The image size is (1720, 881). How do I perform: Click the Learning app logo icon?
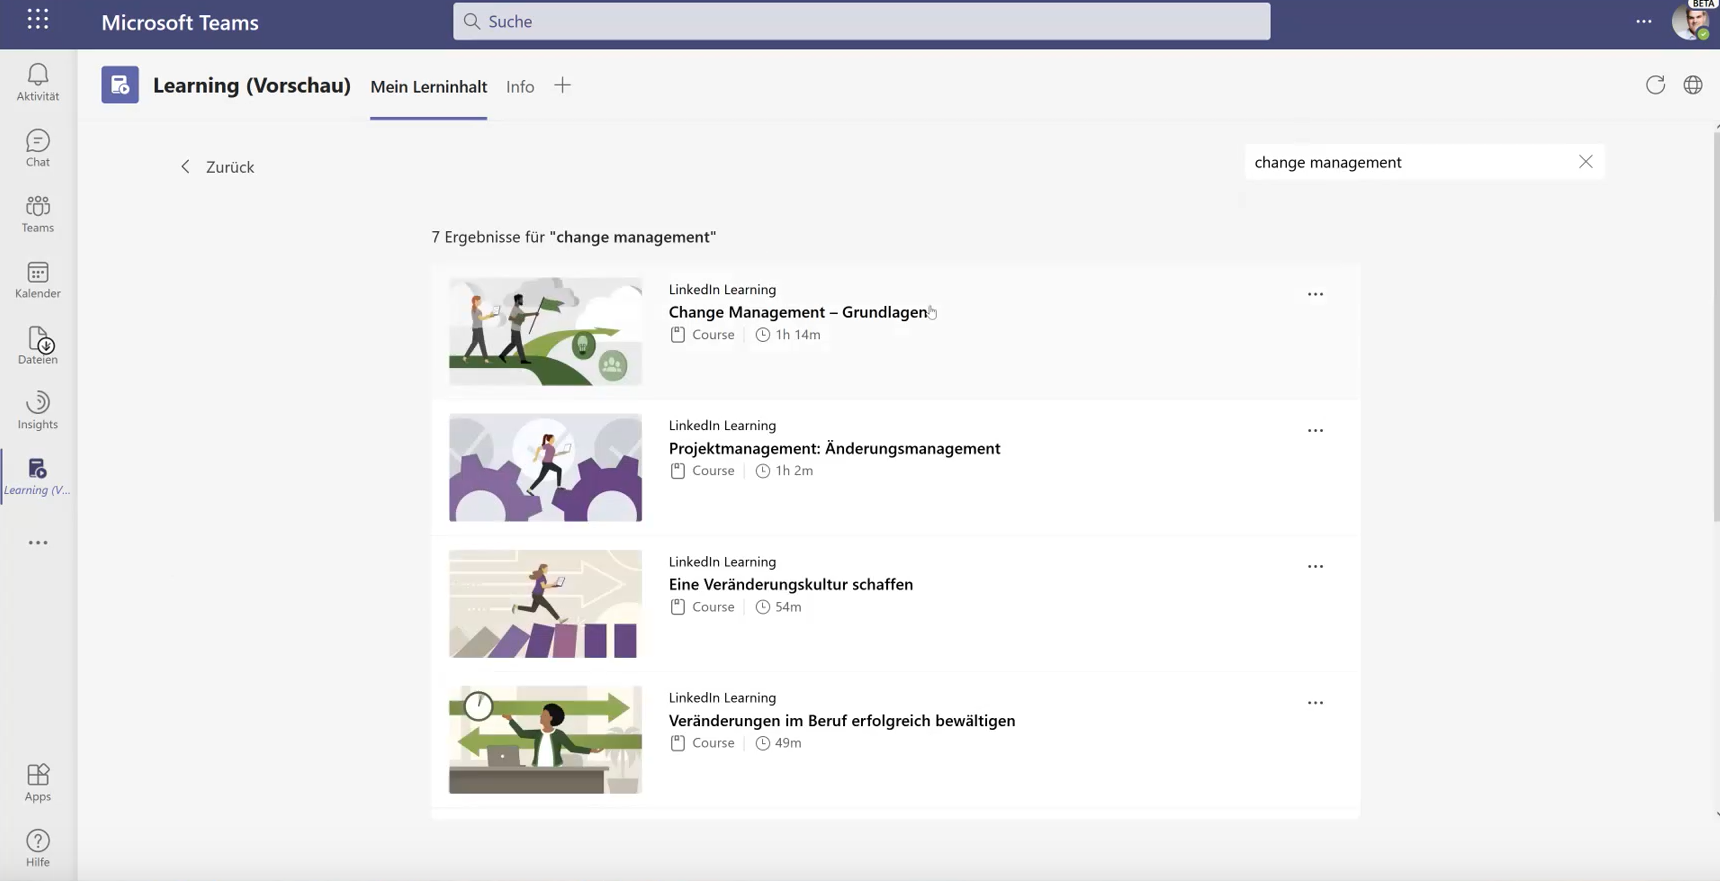coord(120,85)
